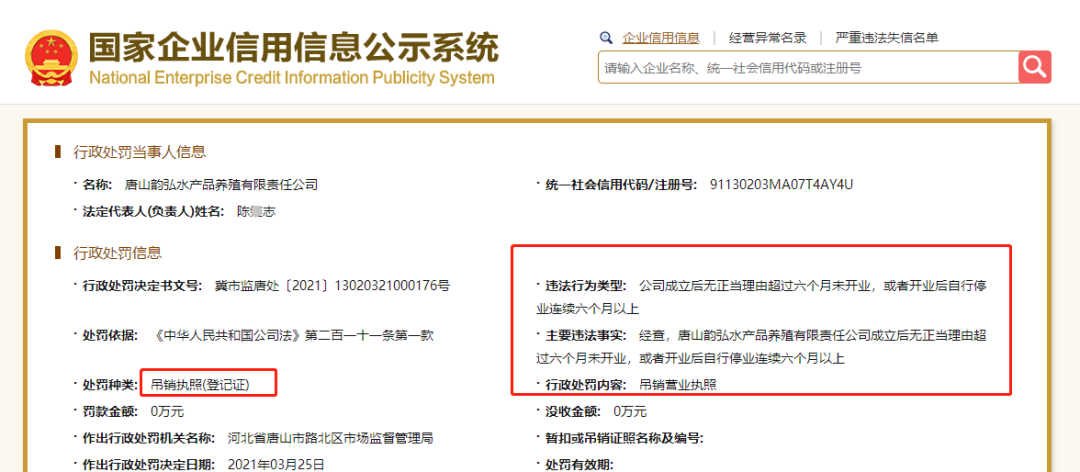Click the National Enterprise Credit Information Publicity System subtitle
This screenshot has width=1080, height=472.
tap(292, 77)
